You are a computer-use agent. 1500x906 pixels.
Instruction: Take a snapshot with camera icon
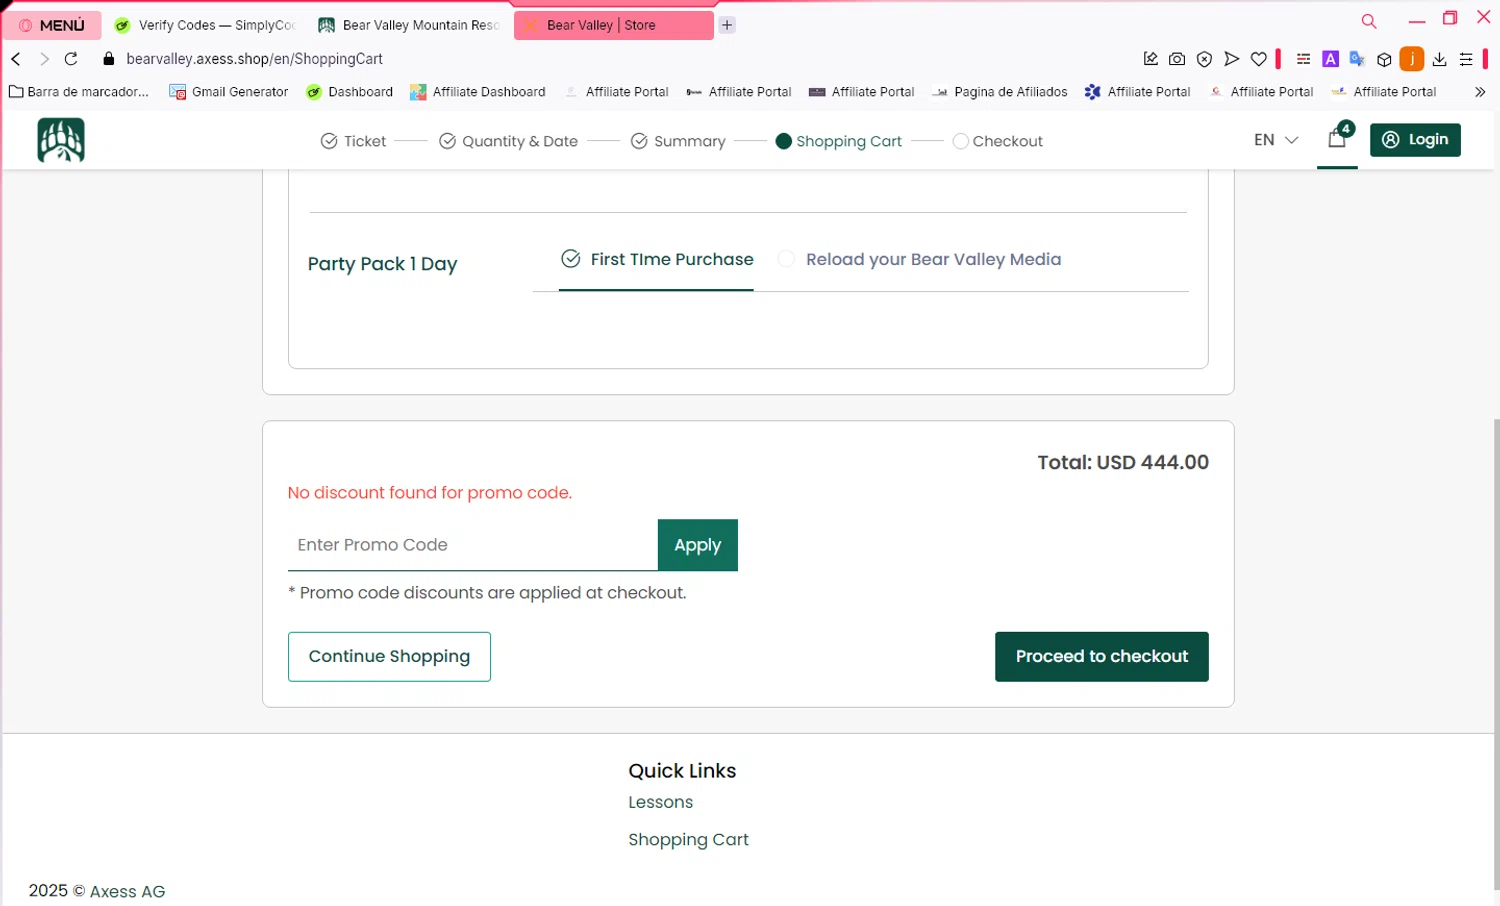(x=1177, y=59)
